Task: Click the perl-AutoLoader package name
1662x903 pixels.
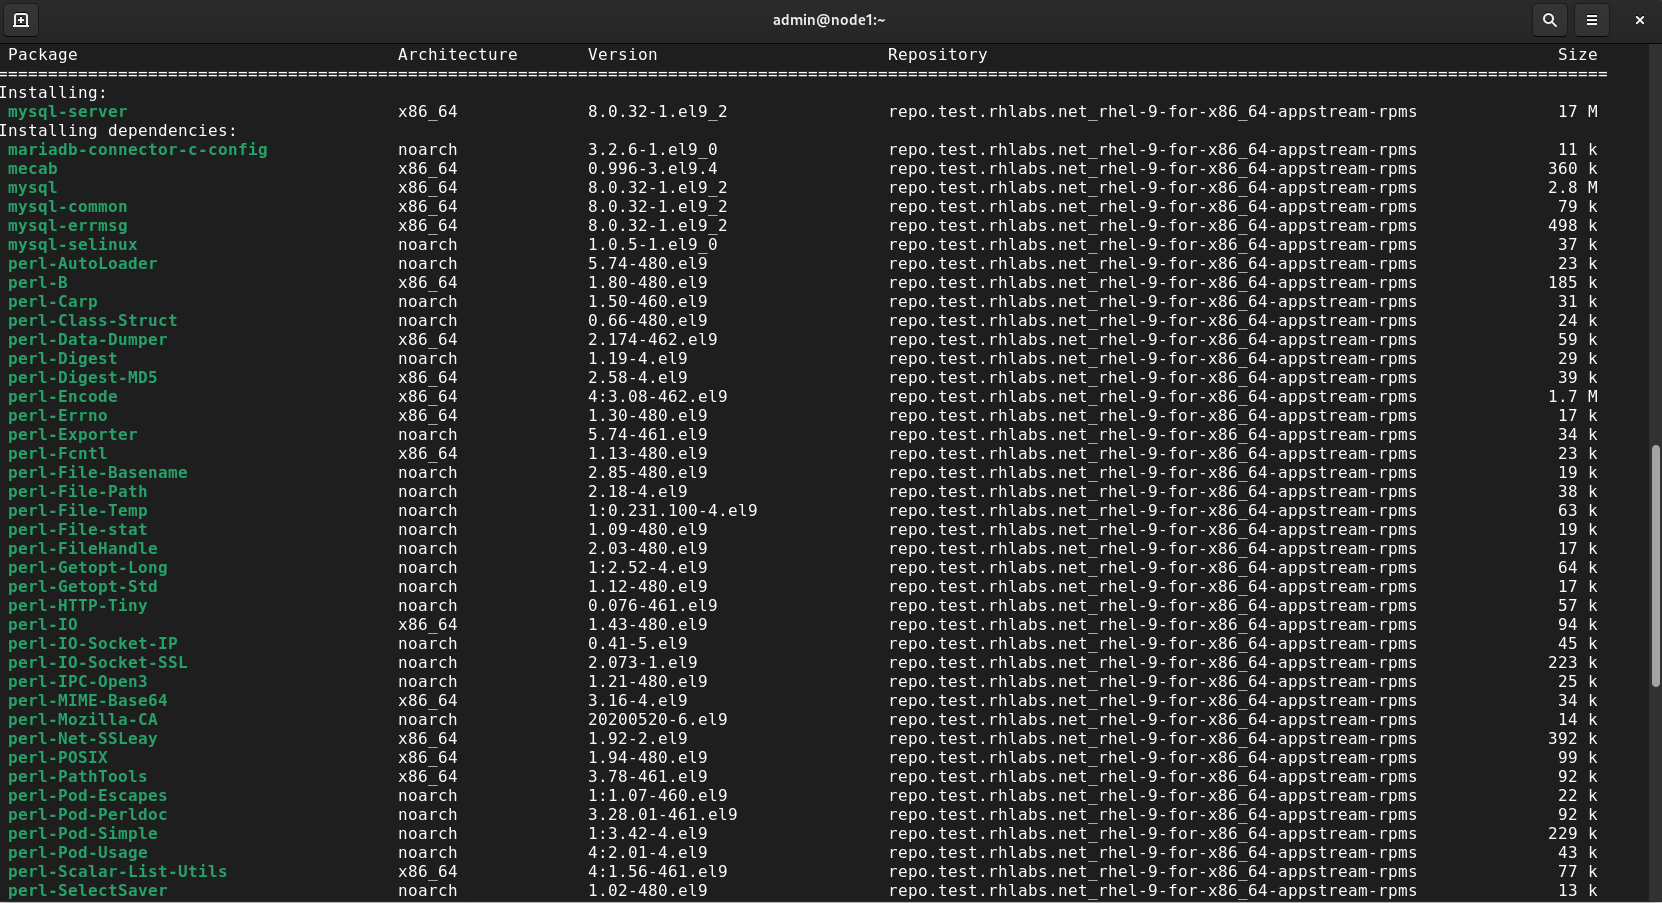Action: click(83, 264)
